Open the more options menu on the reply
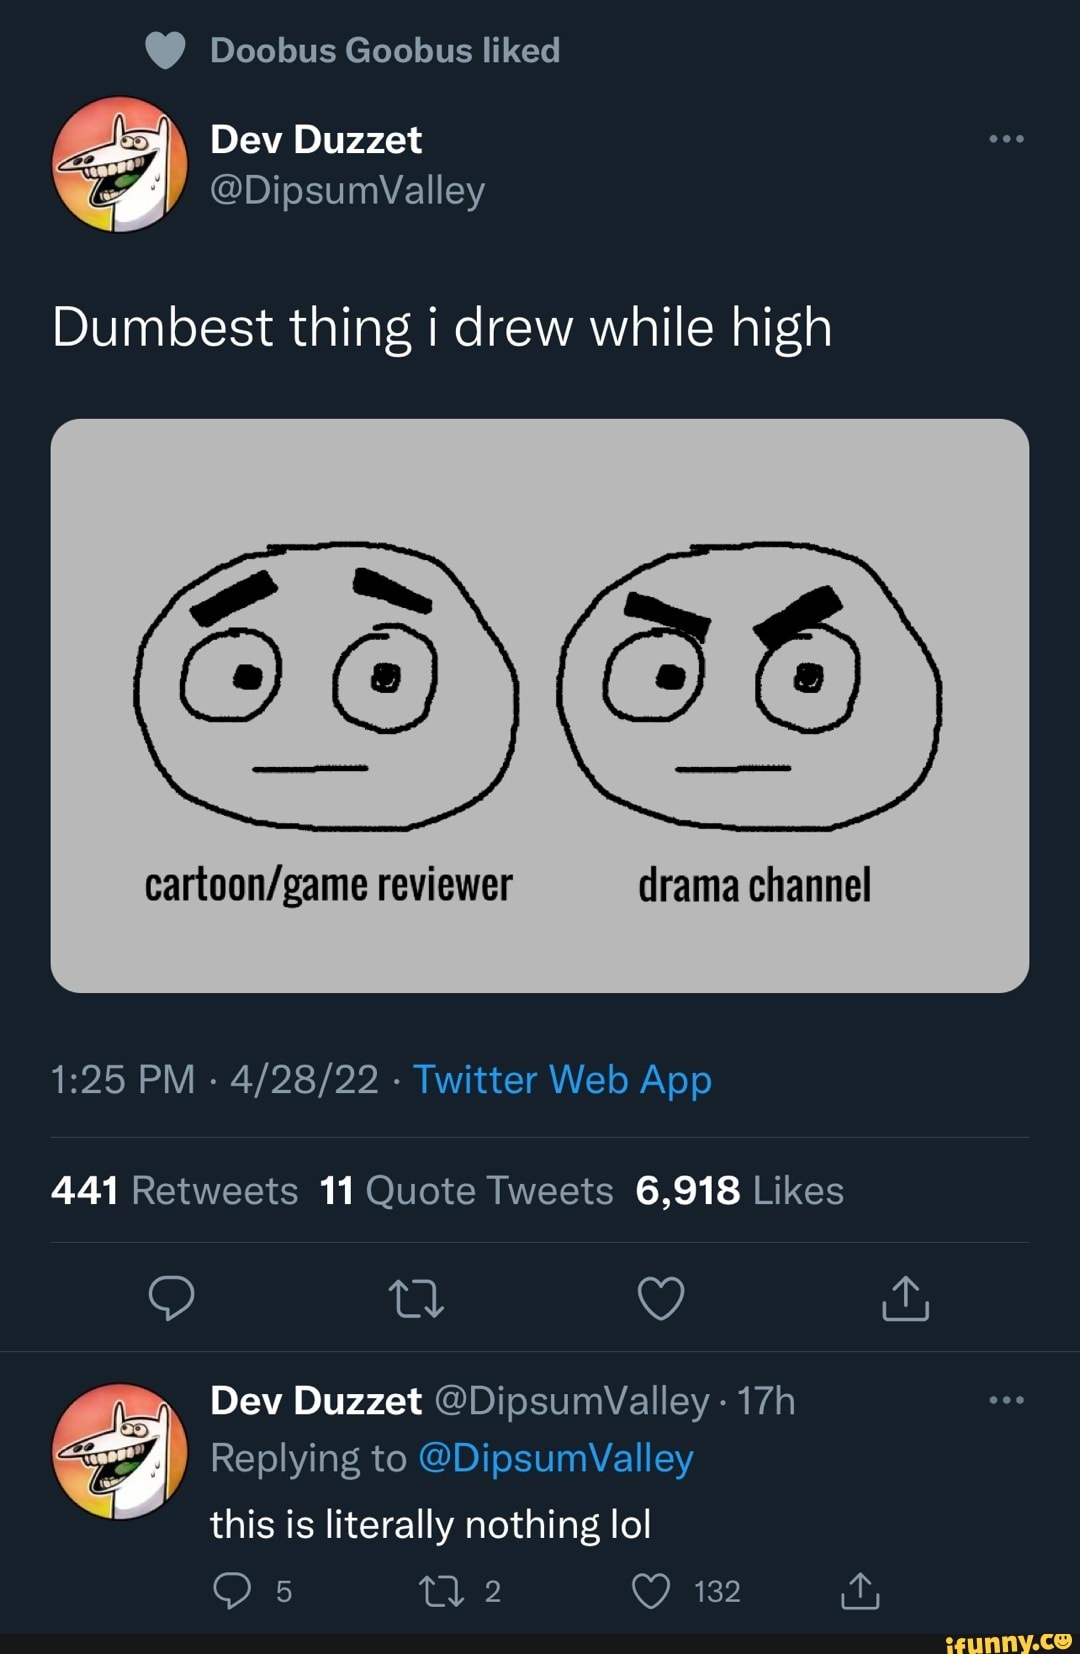 tap(1005, 1400)
